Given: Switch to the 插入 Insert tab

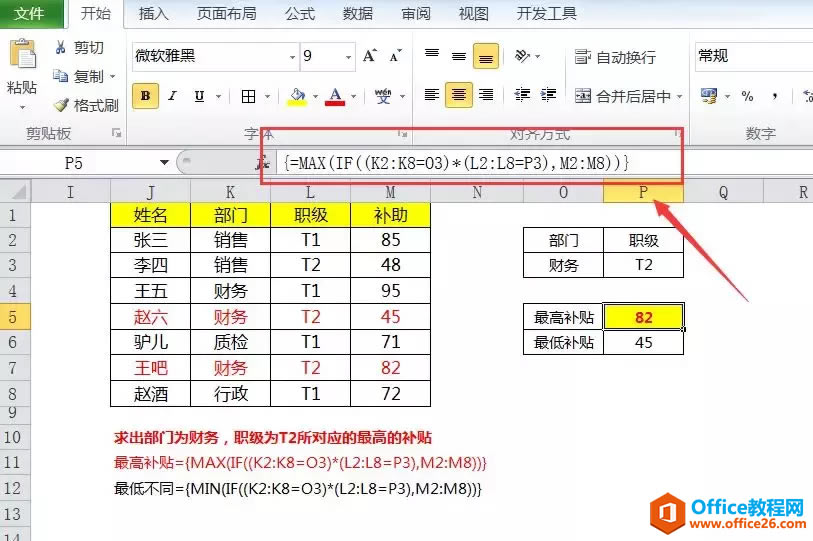Looking at the screenshot, I should 153,13.
